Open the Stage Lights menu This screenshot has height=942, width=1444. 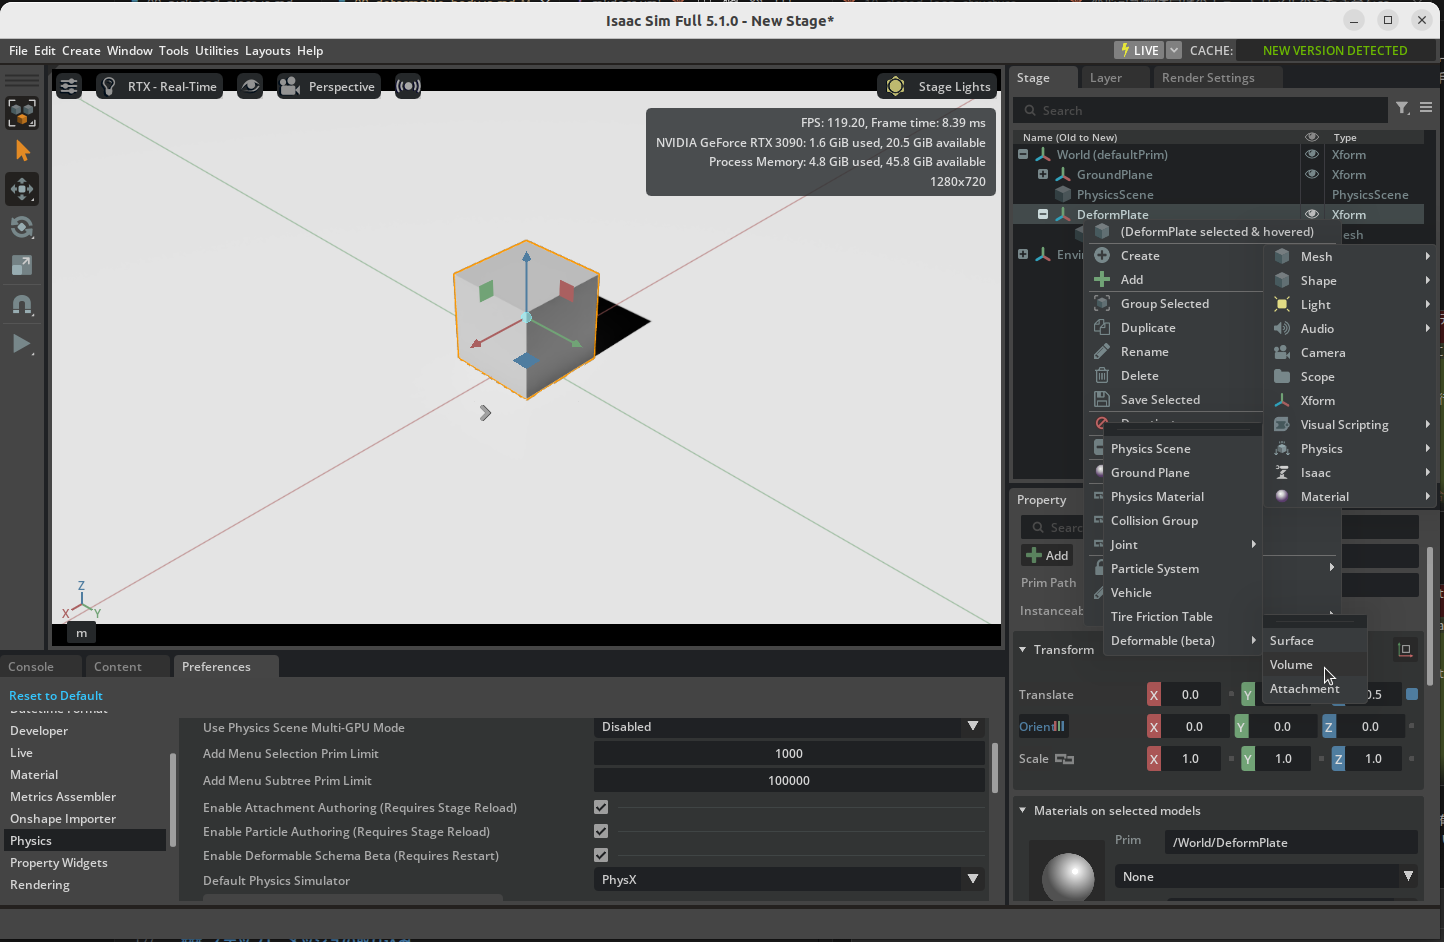tap(936, 86)
